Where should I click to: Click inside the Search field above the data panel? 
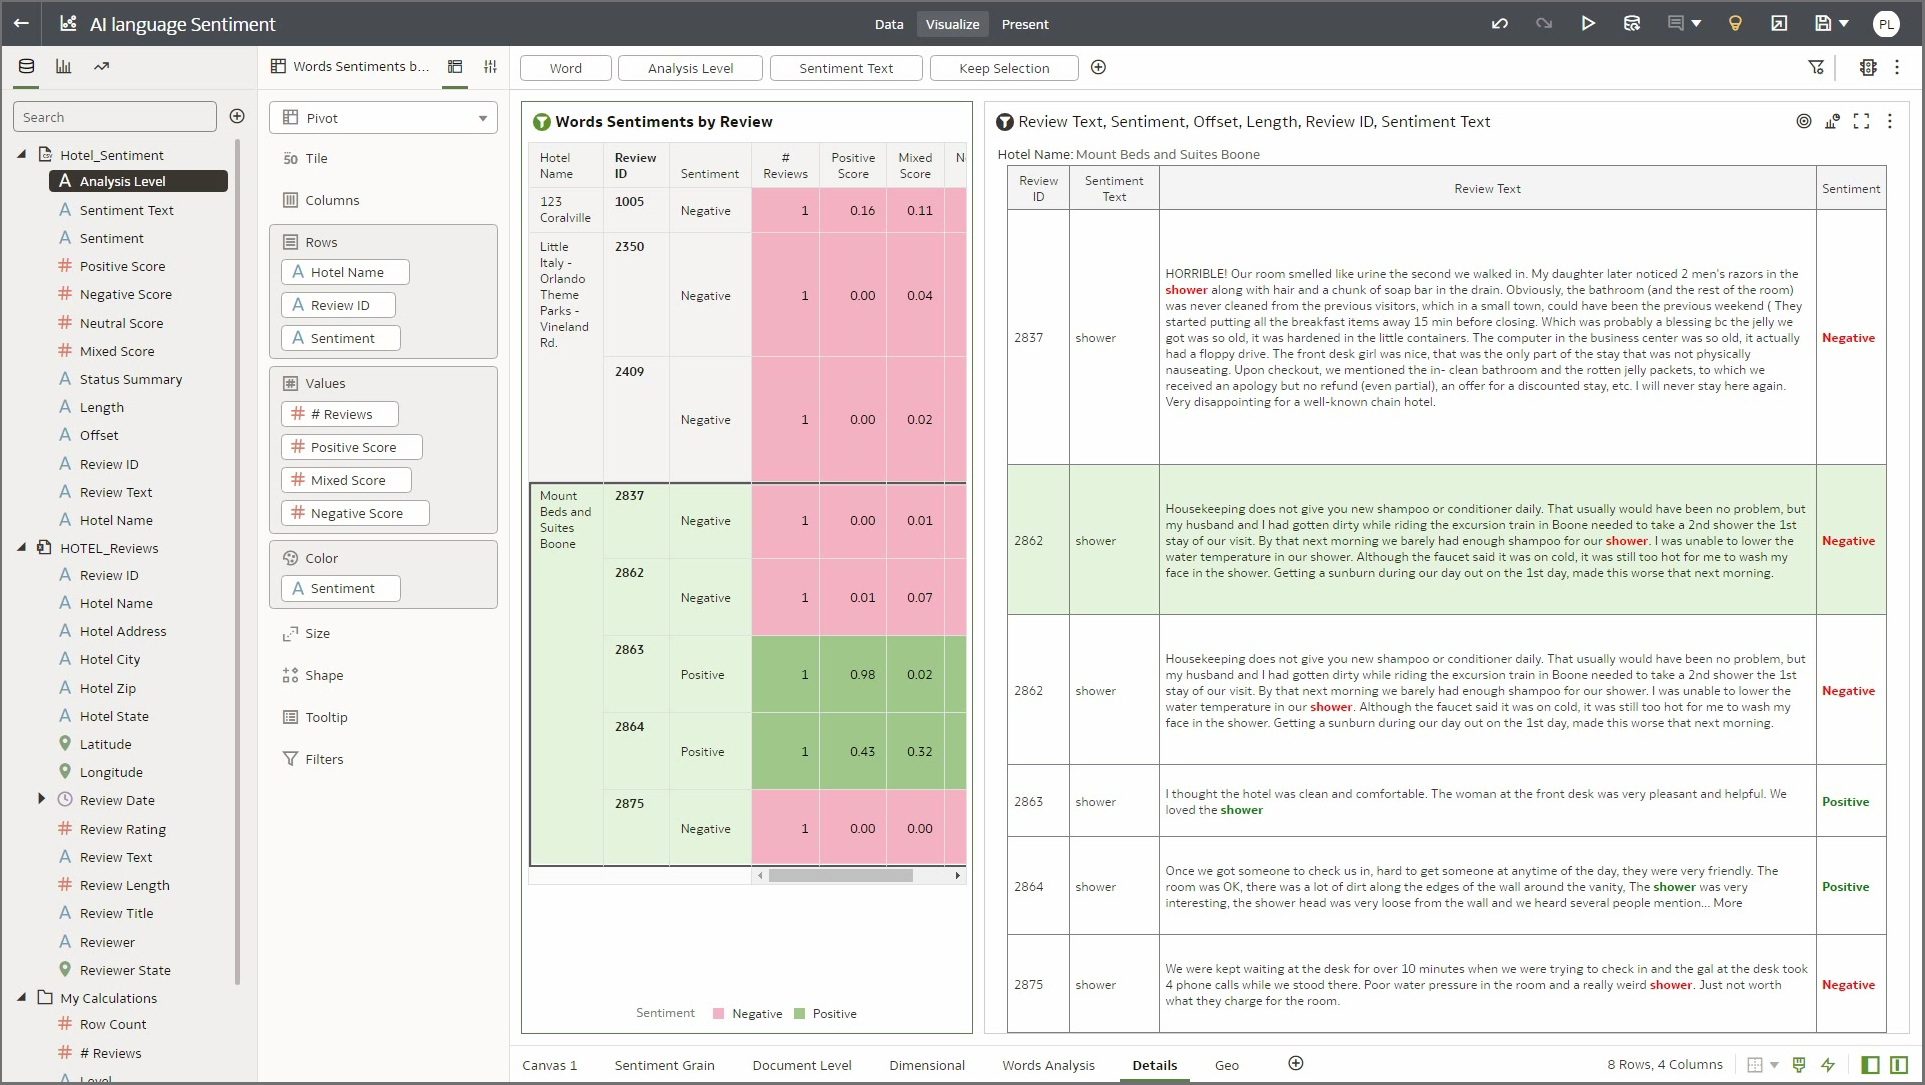tap(115, 117)
